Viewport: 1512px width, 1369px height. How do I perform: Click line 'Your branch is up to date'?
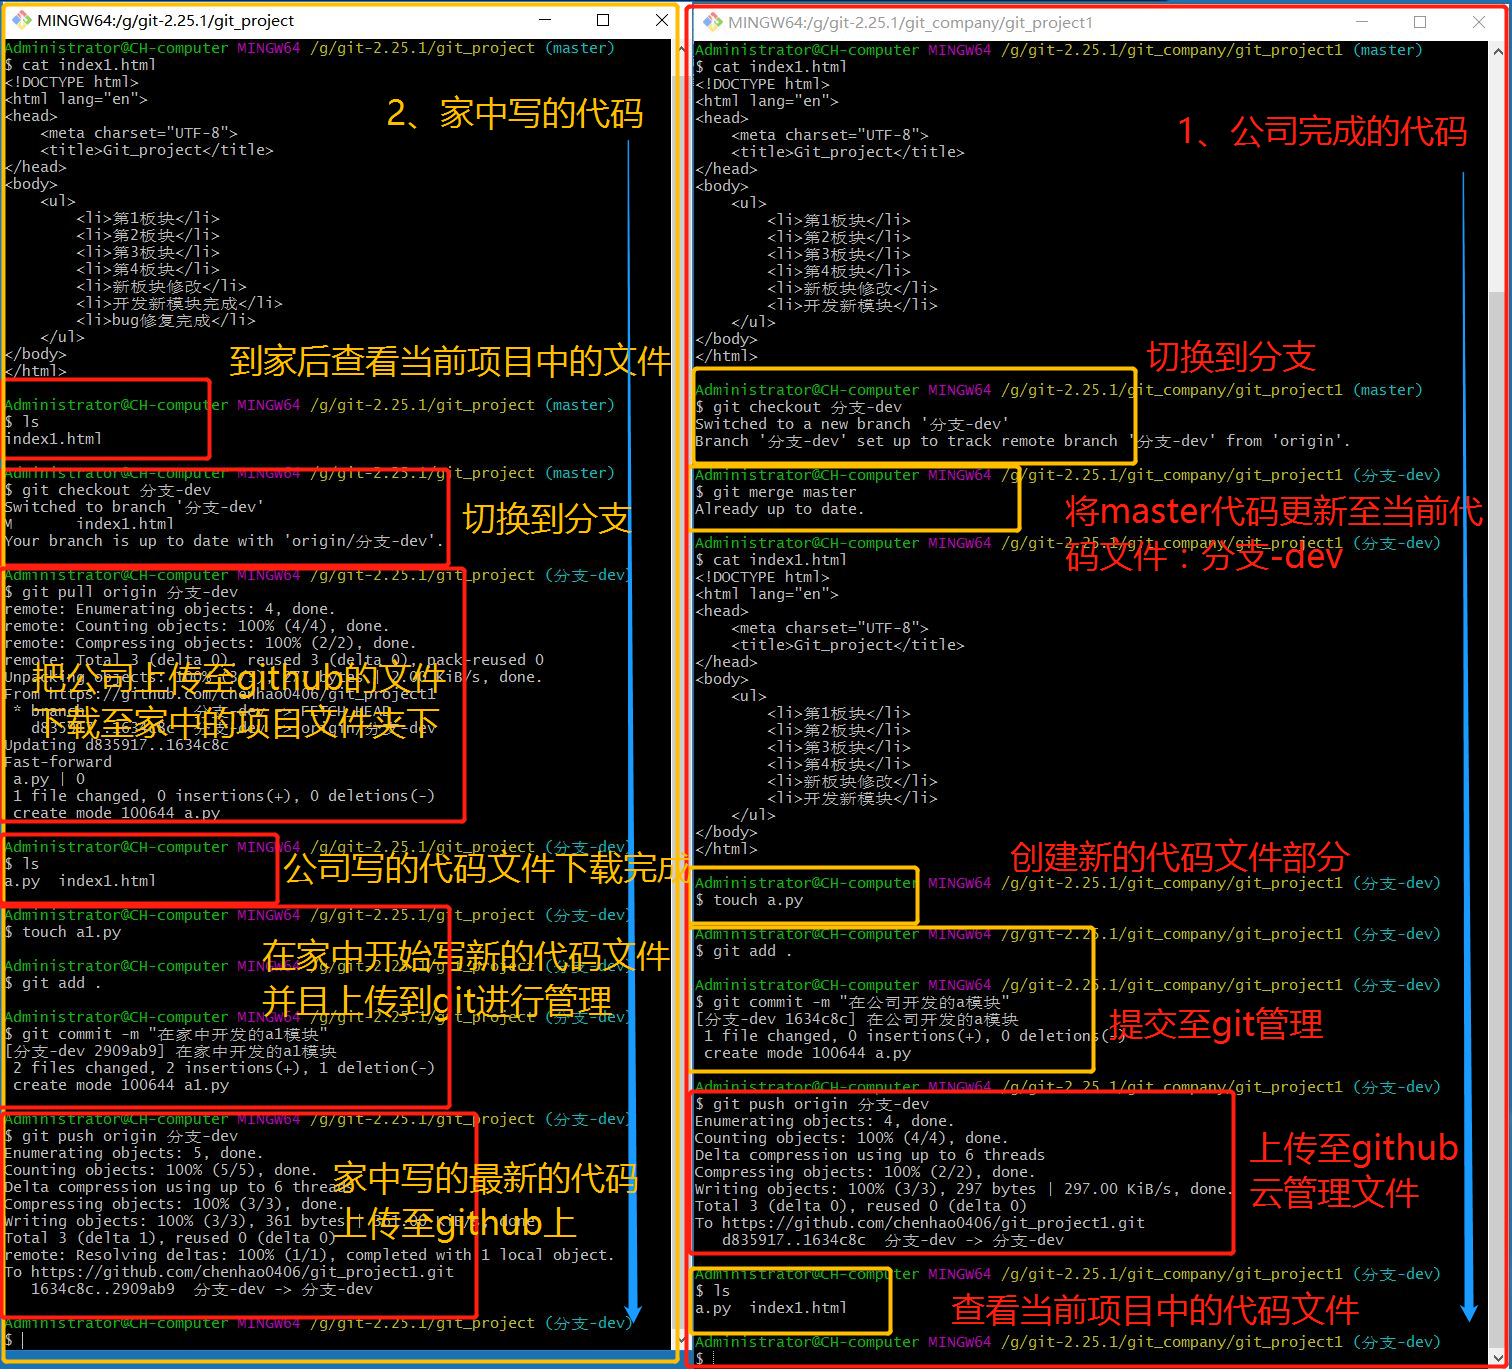click(224, 541)
